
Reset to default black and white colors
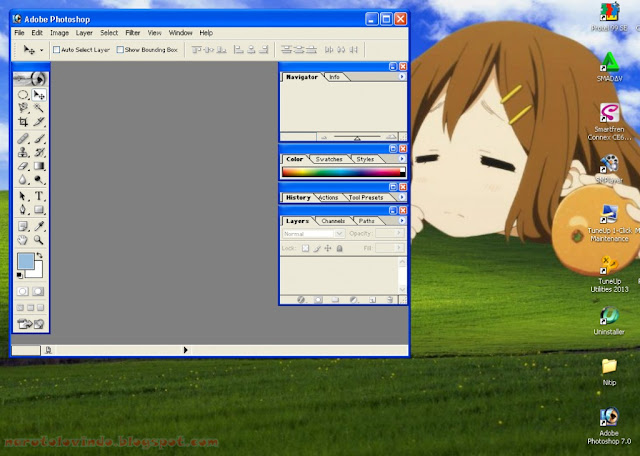[x=20, y=276]
